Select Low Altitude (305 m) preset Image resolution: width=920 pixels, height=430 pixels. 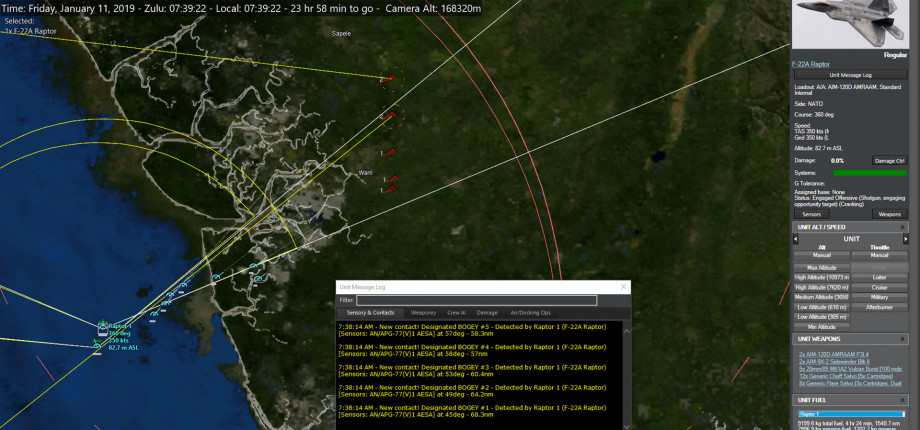coord(822,317)
